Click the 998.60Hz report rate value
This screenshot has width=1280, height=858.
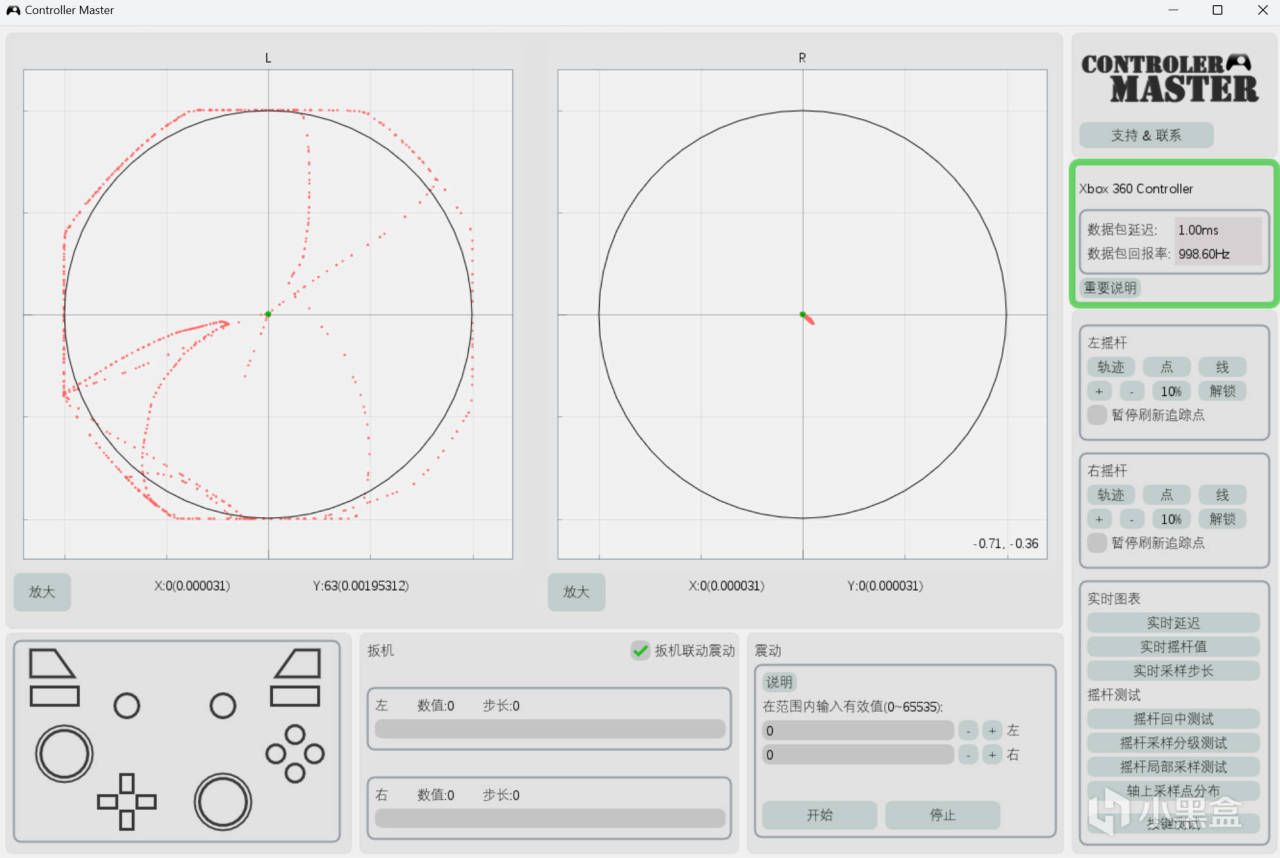(1204, 254)
